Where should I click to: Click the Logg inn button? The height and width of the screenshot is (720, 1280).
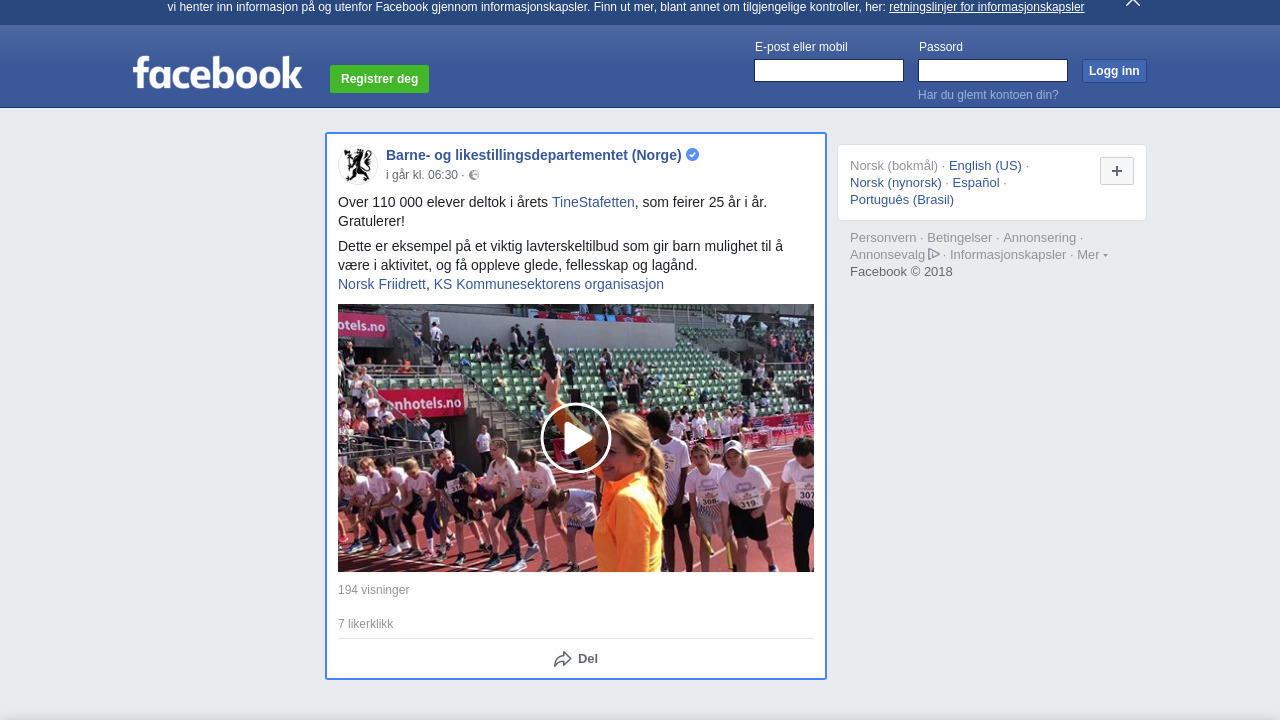coord(1114,71)
